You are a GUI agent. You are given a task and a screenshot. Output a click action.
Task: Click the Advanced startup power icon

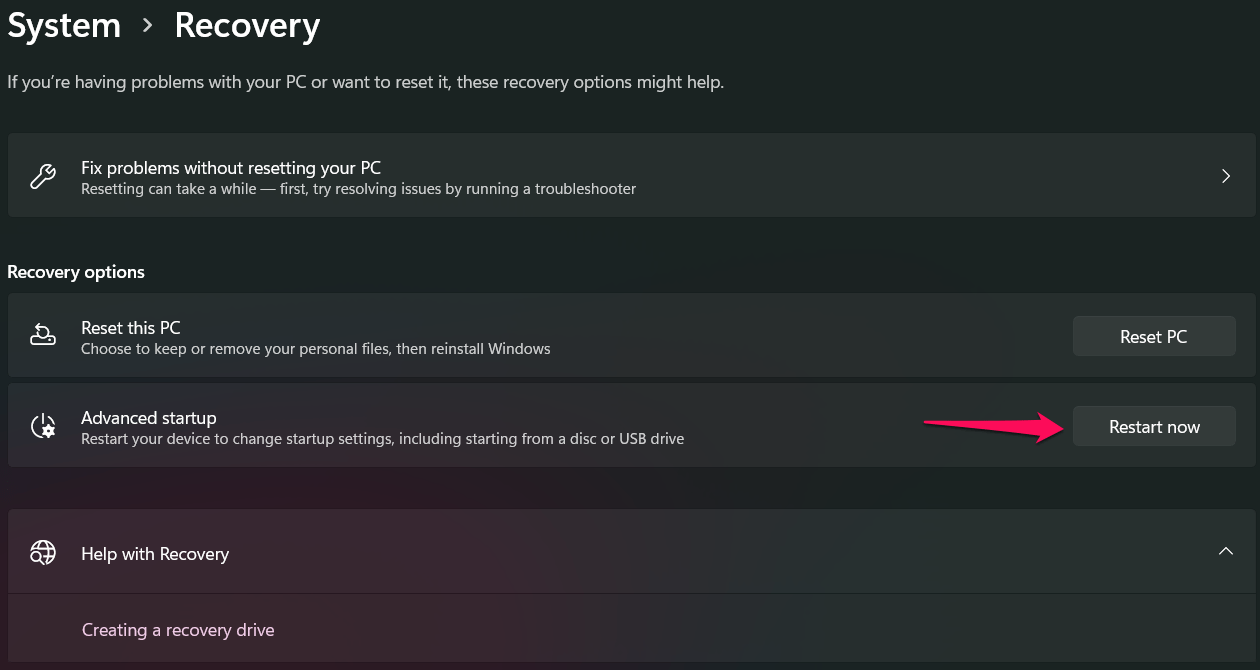(43, 427)
